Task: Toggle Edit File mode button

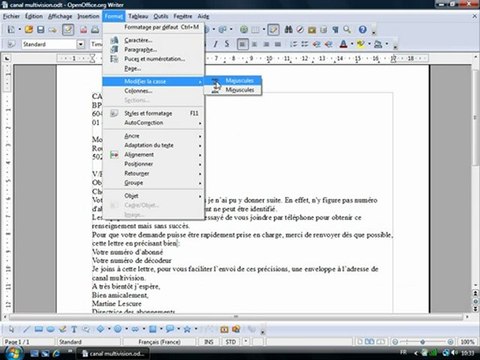Action: click(x=68, y=30)
